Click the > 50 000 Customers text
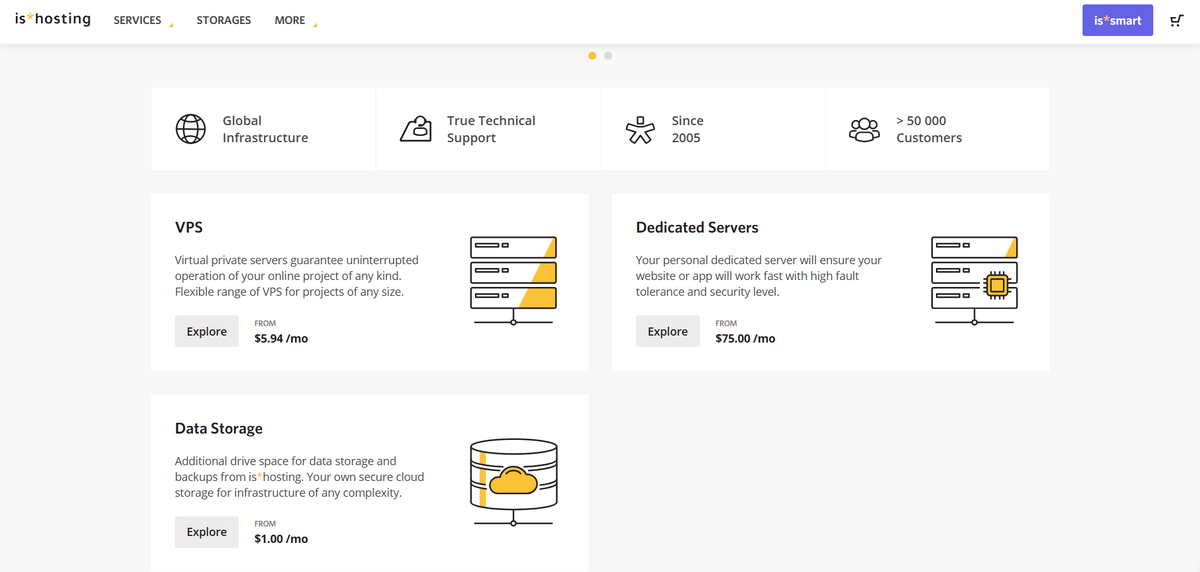The image size is (1200, 572). (x=929, y=129)
